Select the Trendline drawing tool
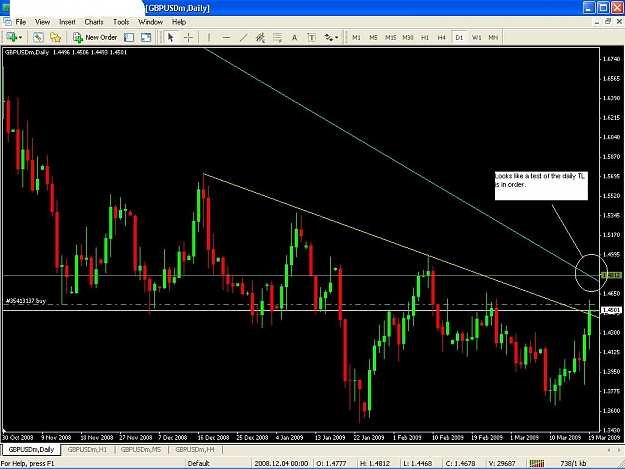 click(x=243, y=37)
